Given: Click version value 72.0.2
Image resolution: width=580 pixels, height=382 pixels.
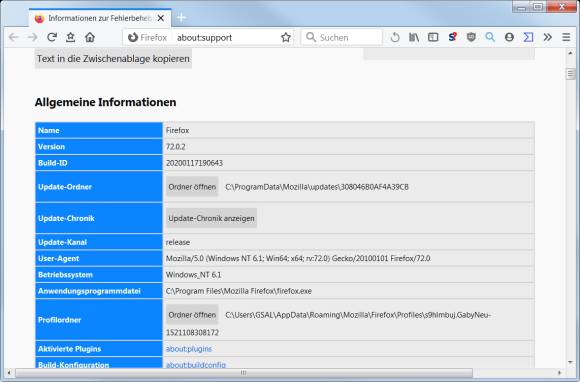Looking at the screenshot, I should (175, 147).
